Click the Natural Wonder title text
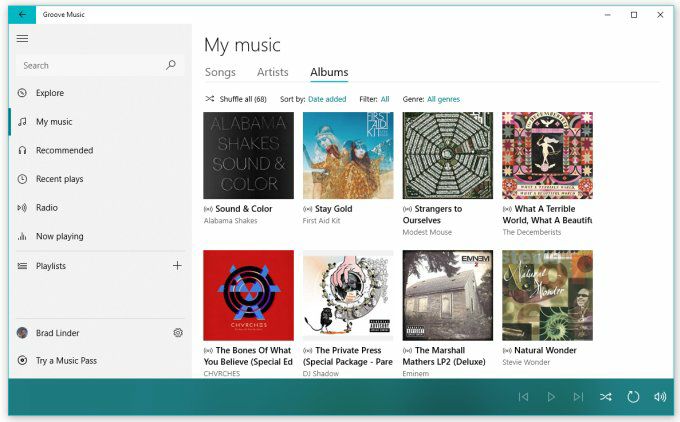The height and width of the screenshot is (422, 680). (545, 350)
